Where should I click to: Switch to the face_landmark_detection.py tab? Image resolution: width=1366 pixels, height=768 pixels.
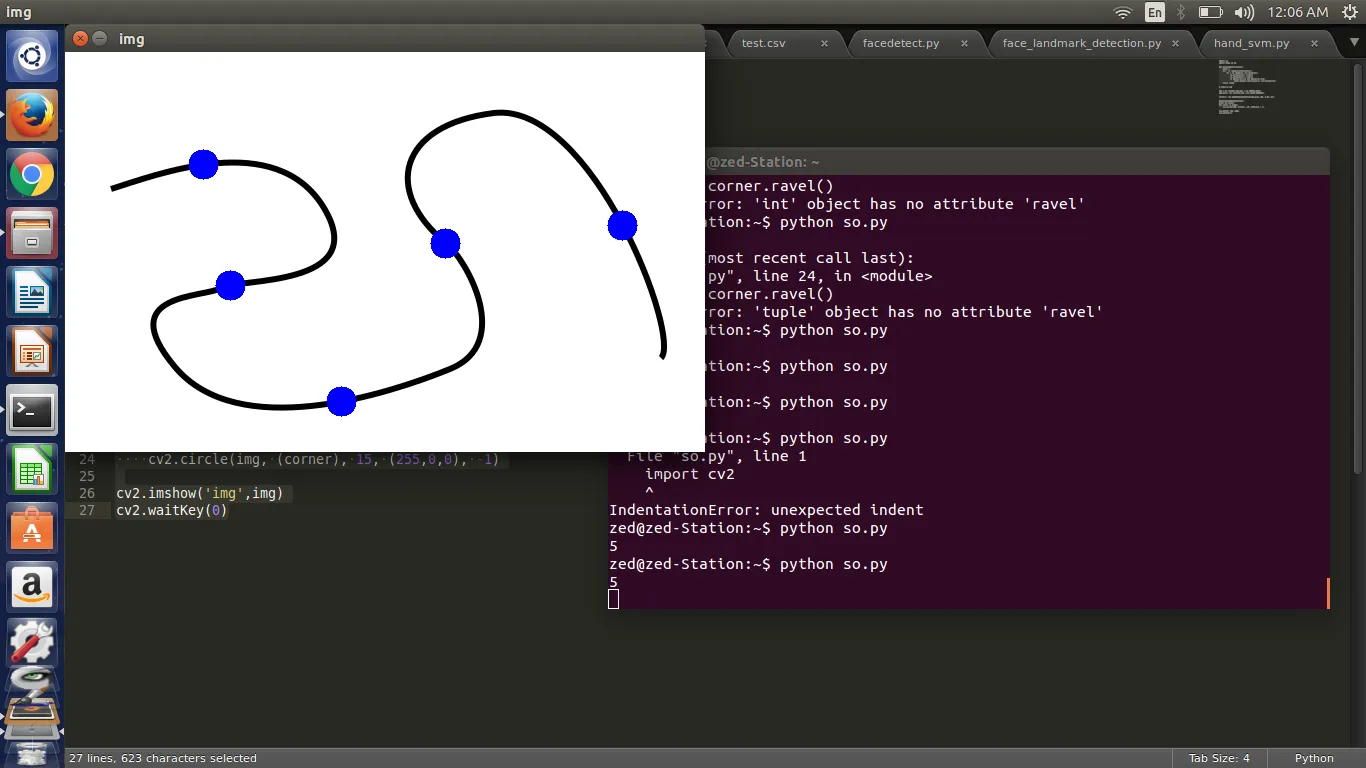tap(1082, 43)
